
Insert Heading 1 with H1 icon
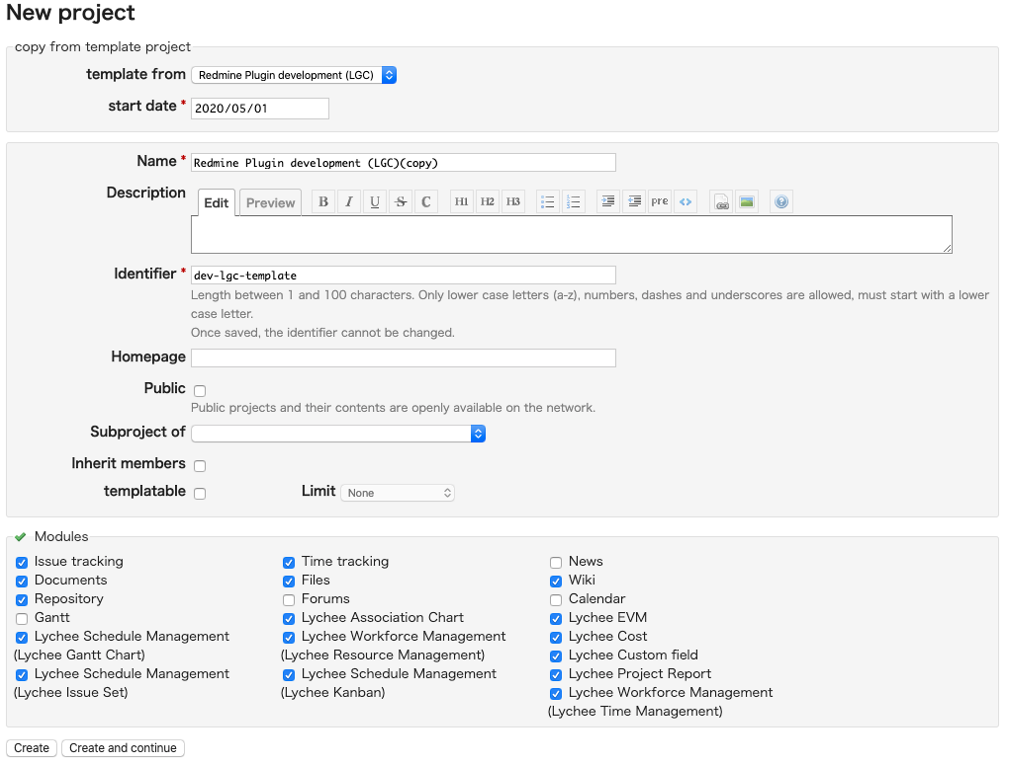tap(462, 202)
